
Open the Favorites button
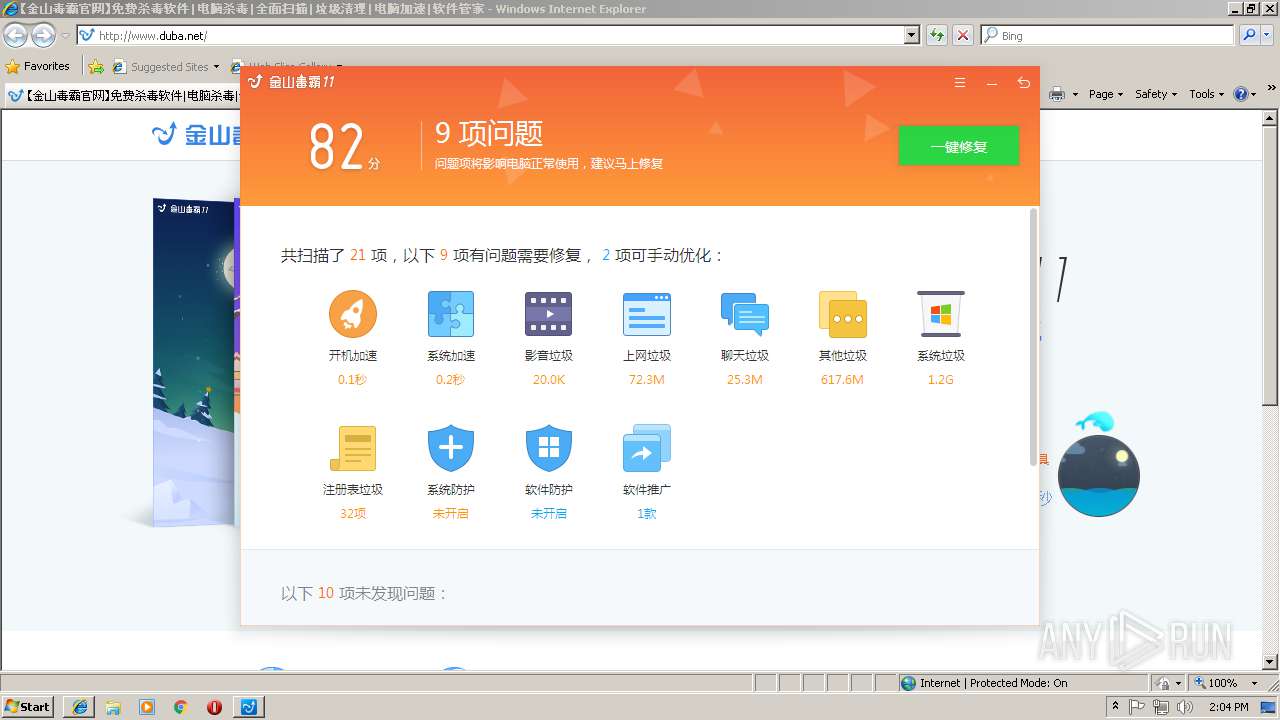38,67
